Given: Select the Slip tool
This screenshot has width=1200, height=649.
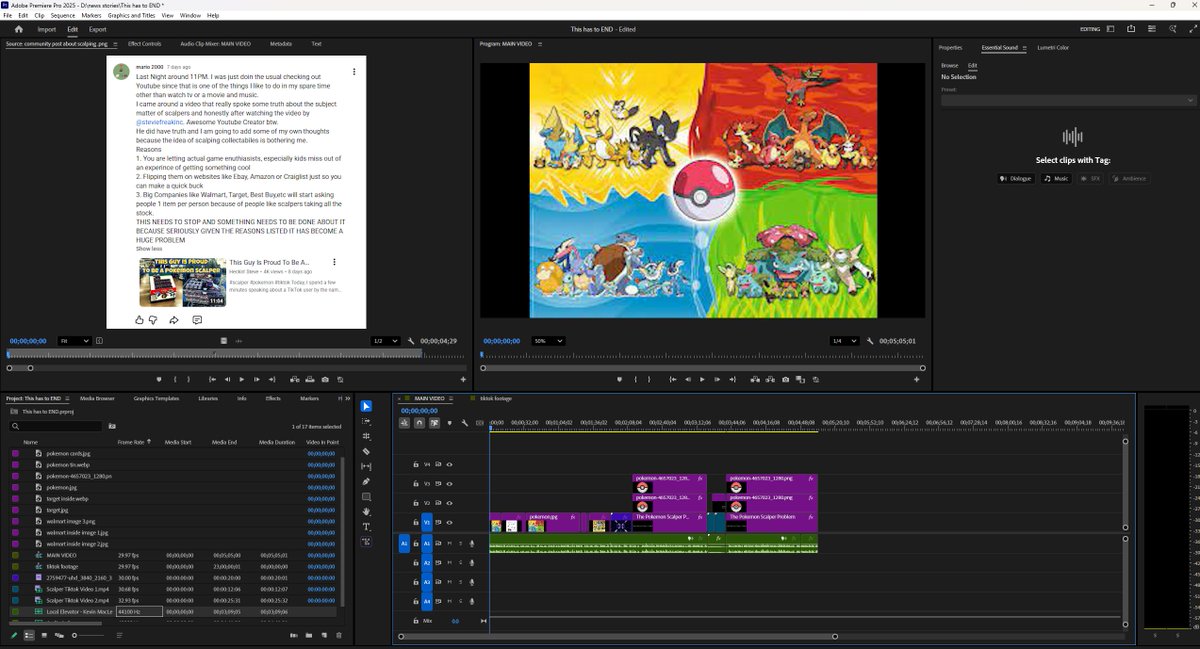Looking at the screenshot, I should [x=366, y=466].
